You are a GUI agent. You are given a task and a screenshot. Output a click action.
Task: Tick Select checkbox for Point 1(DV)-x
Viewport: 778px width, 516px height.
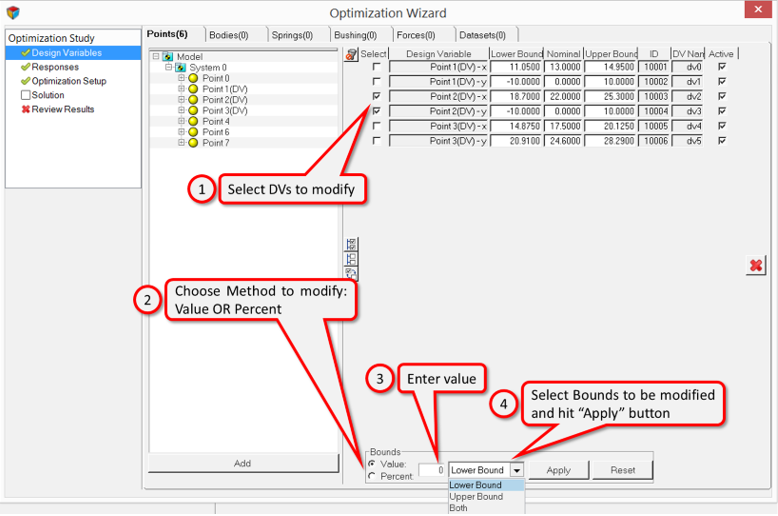[x=377, y=66]
